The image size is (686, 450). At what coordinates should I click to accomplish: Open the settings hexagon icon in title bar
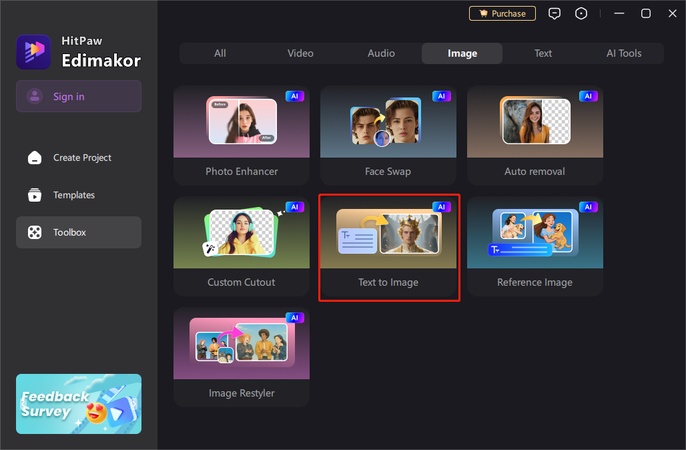click(581, 14)
